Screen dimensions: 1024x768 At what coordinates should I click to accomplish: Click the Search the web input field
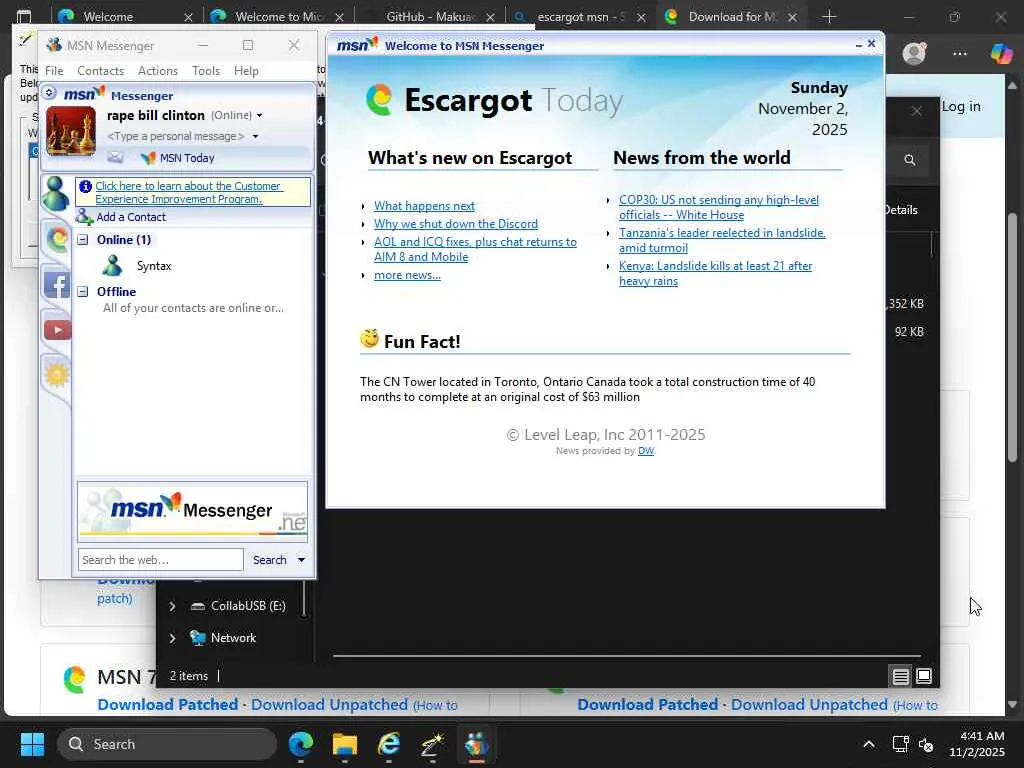(161, 560)
